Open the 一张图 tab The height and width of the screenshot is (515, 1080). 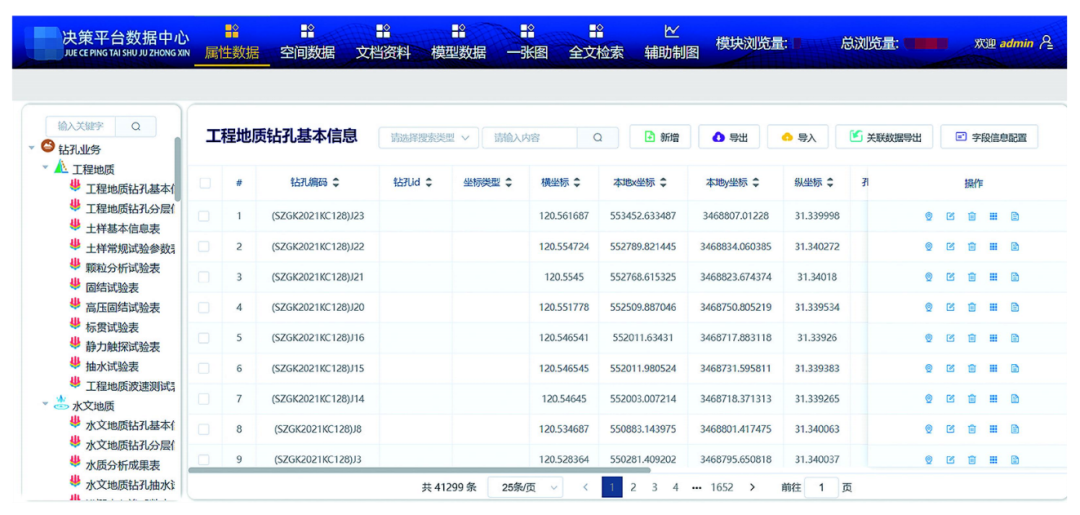527,43
